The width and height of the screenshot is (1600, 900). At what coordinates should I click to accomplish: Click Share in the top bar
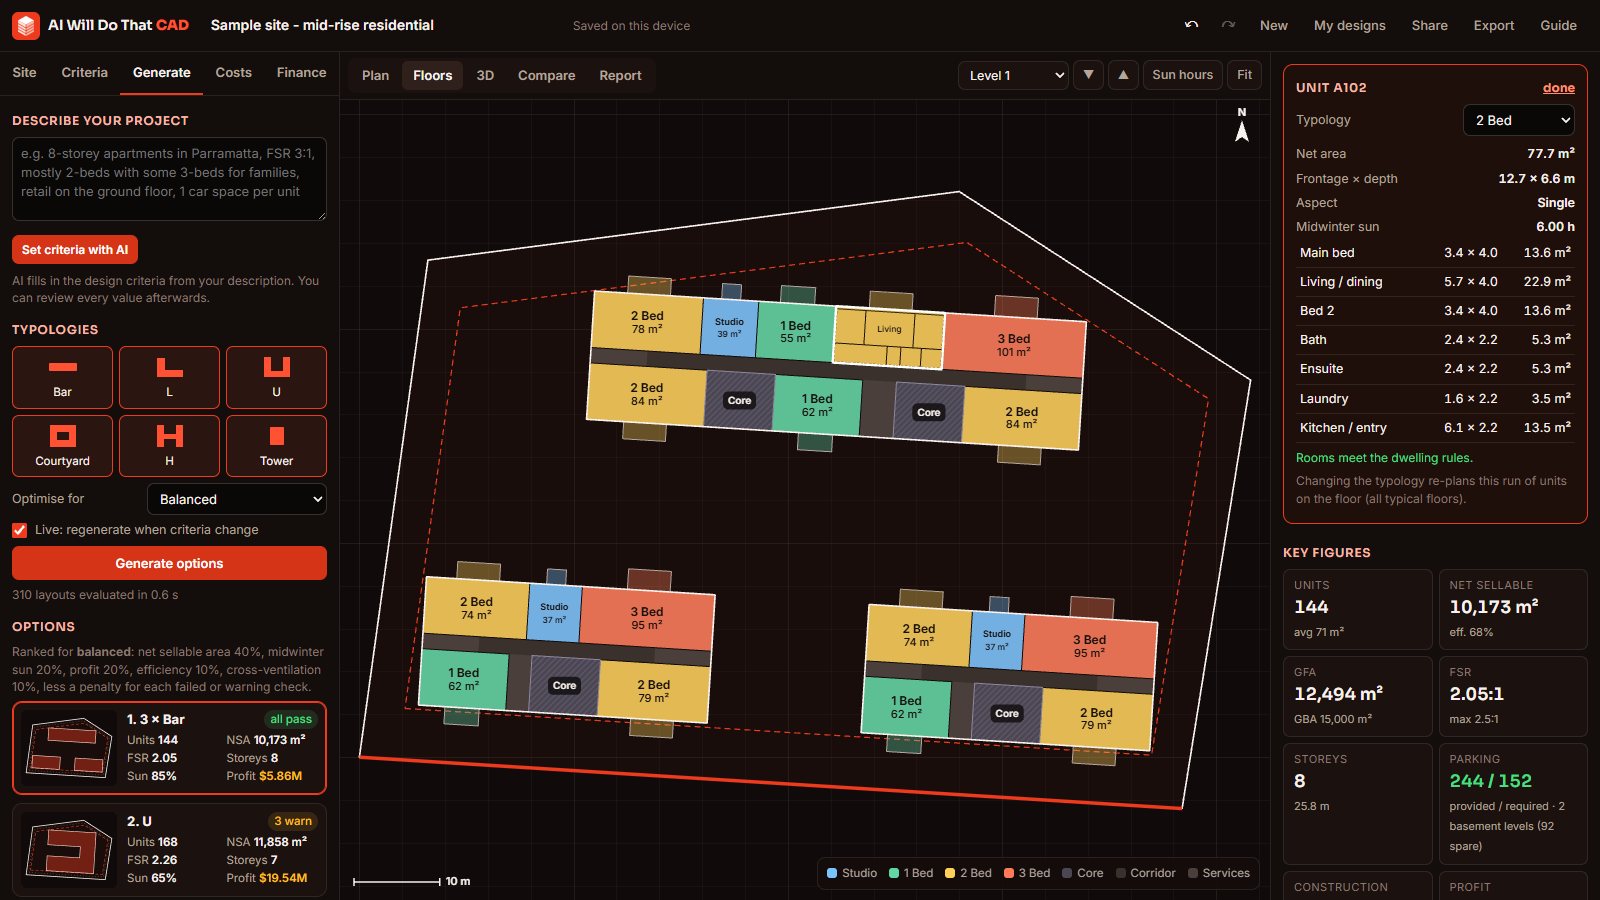[x=1429, y=25]
